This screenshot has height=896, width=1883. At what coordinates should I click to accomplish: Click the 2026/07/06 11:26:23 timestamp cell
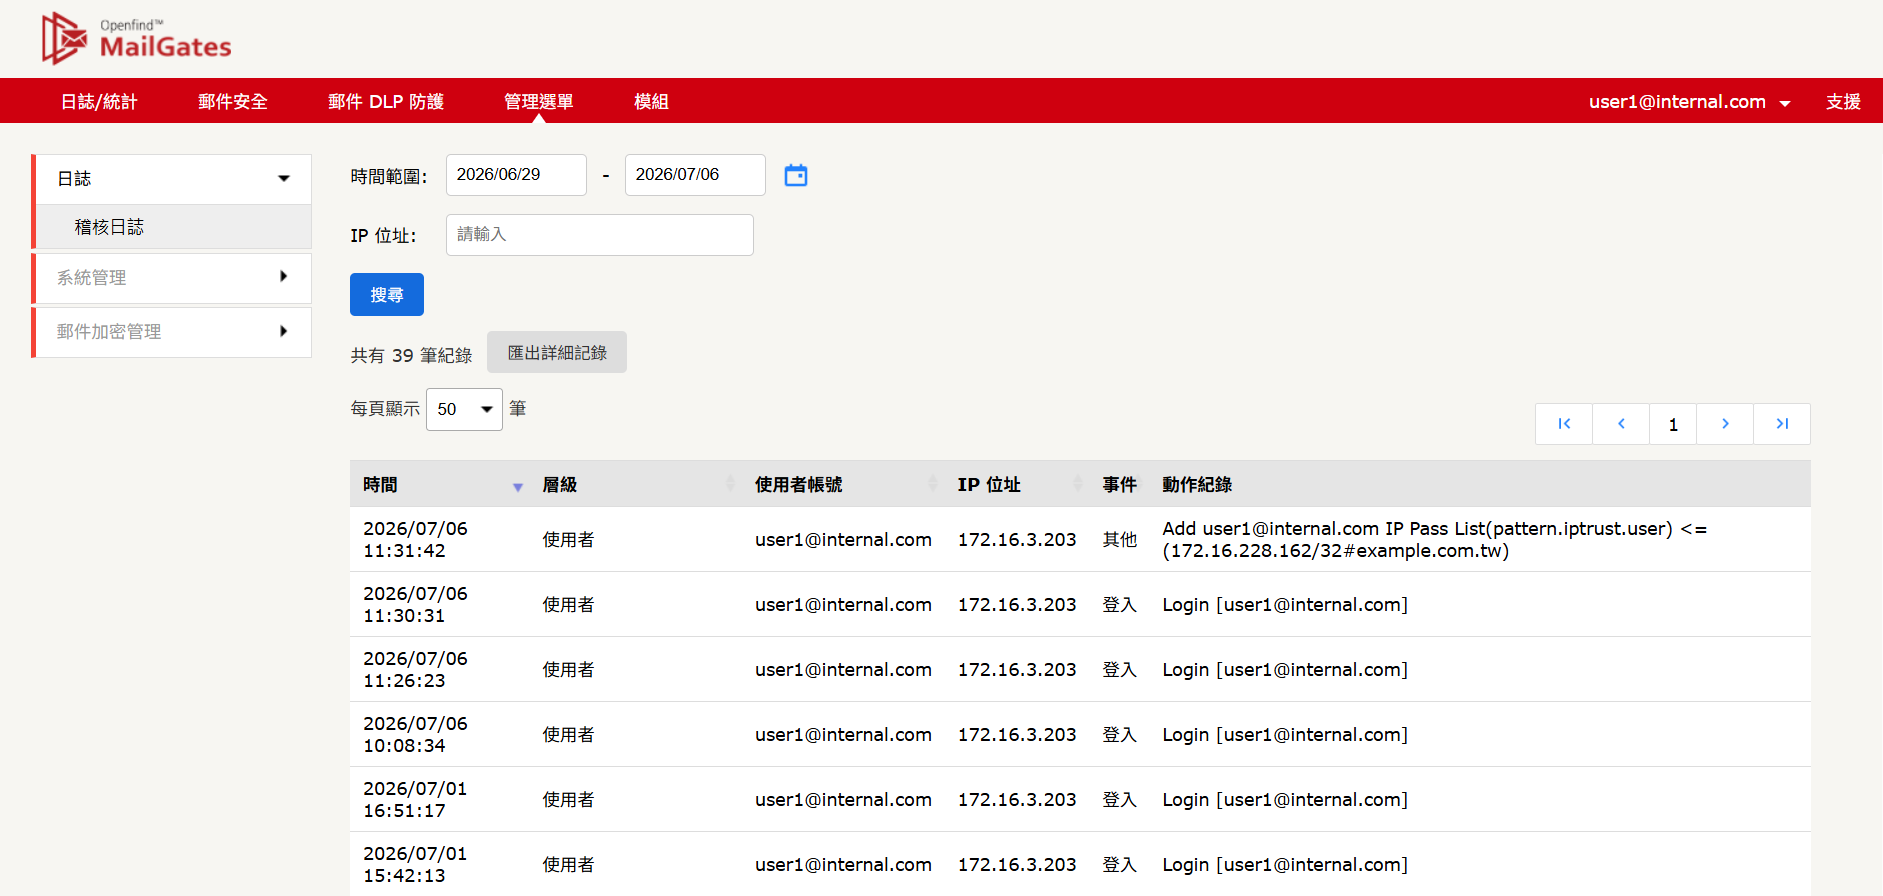click(x=415, y=670)
